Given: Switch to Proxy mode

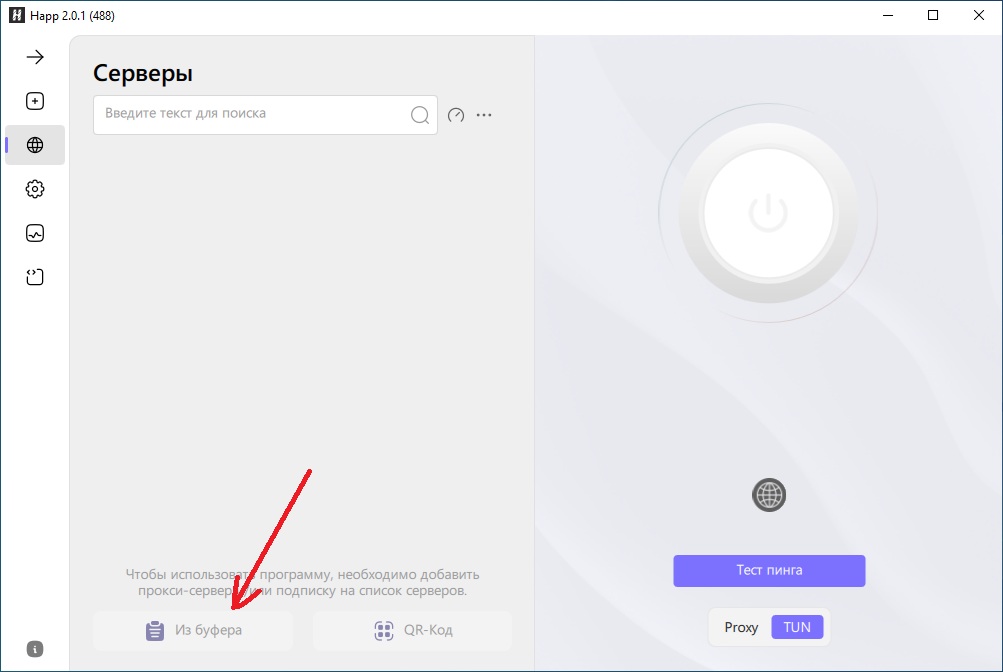Looking at the screenshot, I should point(741,627).
